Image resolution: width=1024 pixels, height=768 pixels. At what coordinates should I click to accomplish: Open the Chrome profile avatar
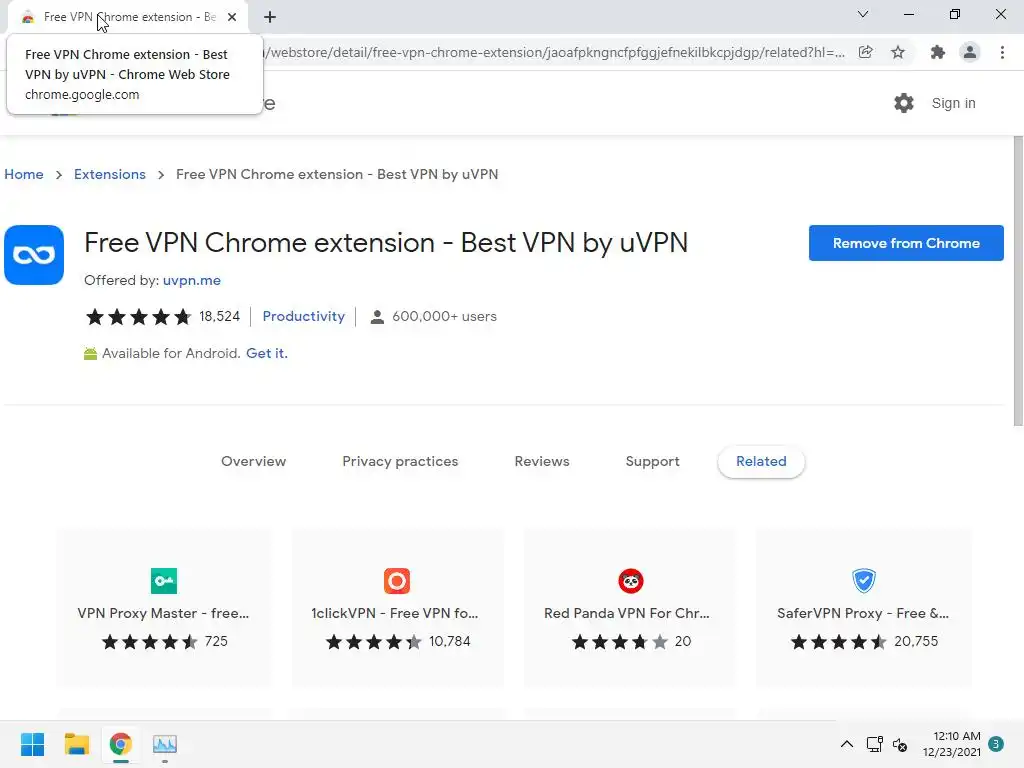(970, 52)
